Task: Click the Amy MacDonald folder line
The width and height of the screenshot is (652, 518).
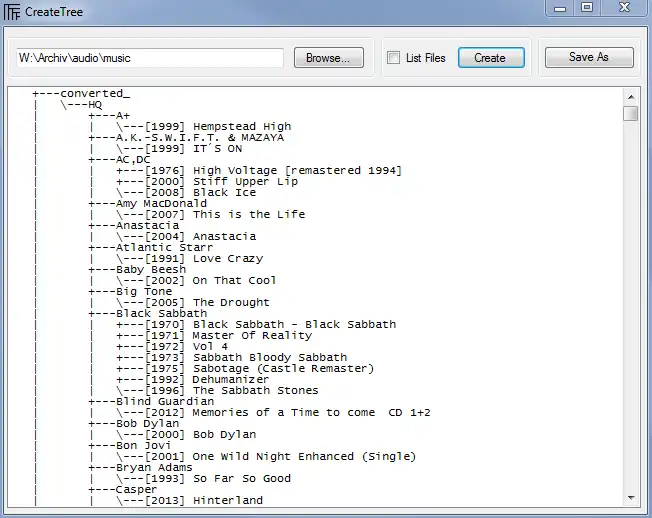Action: (x=148, y=204)
